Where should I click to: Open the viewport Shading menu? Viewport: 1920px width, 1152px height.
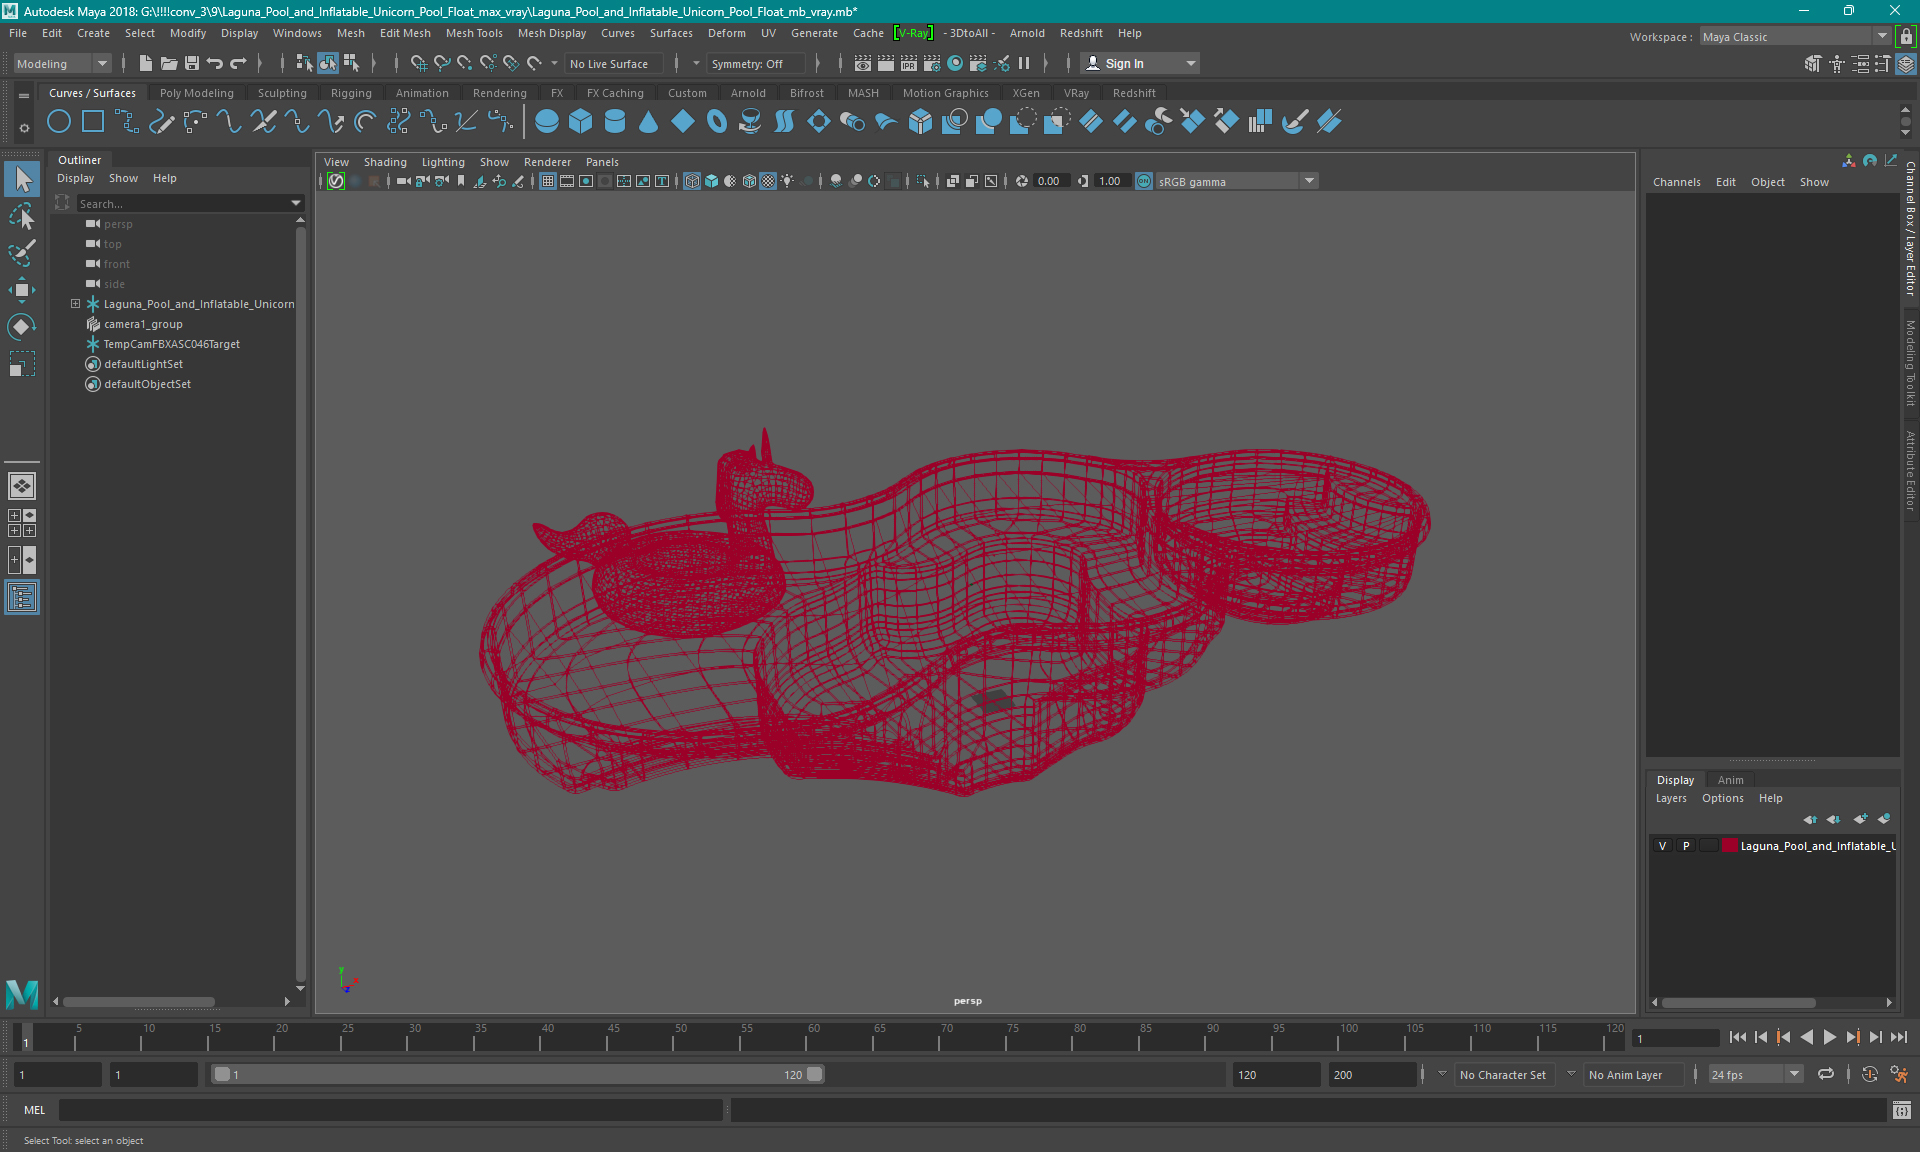(x=385, y=162)
